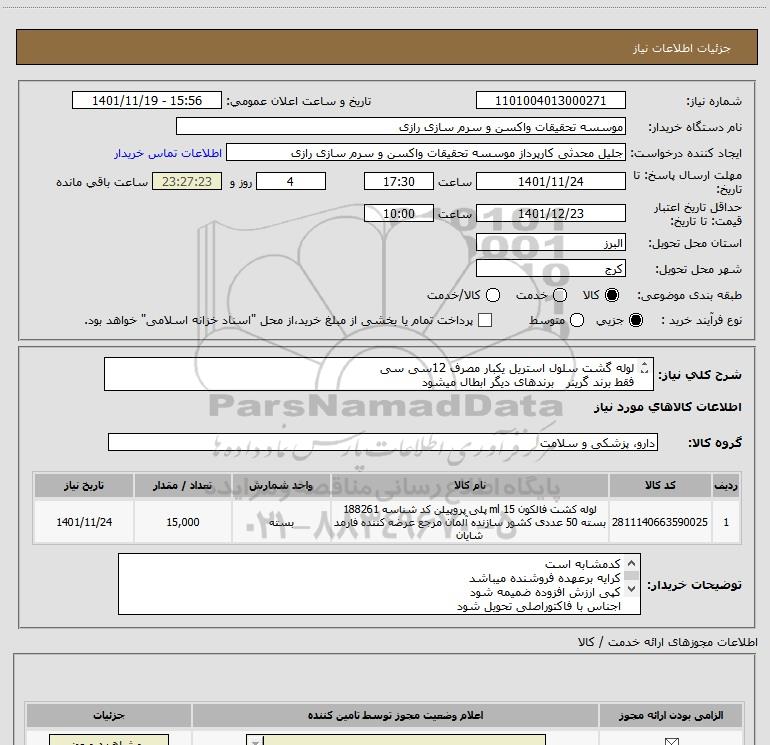The width and height of the screenshot is (770, 745).
Task: Click the description box spinner arrows
Action: click(x=645, y=367)
